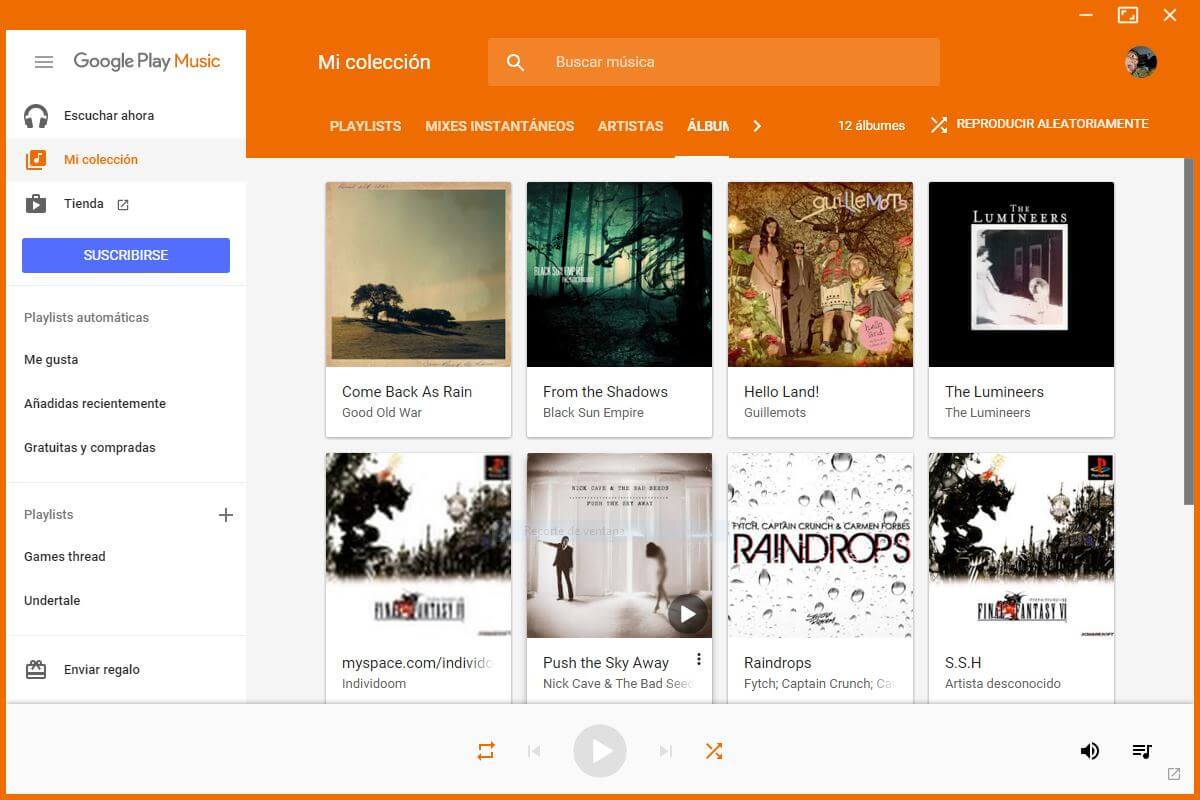
Task: Open Añadidas recientemente playlist
Action: tap(95, 404)
